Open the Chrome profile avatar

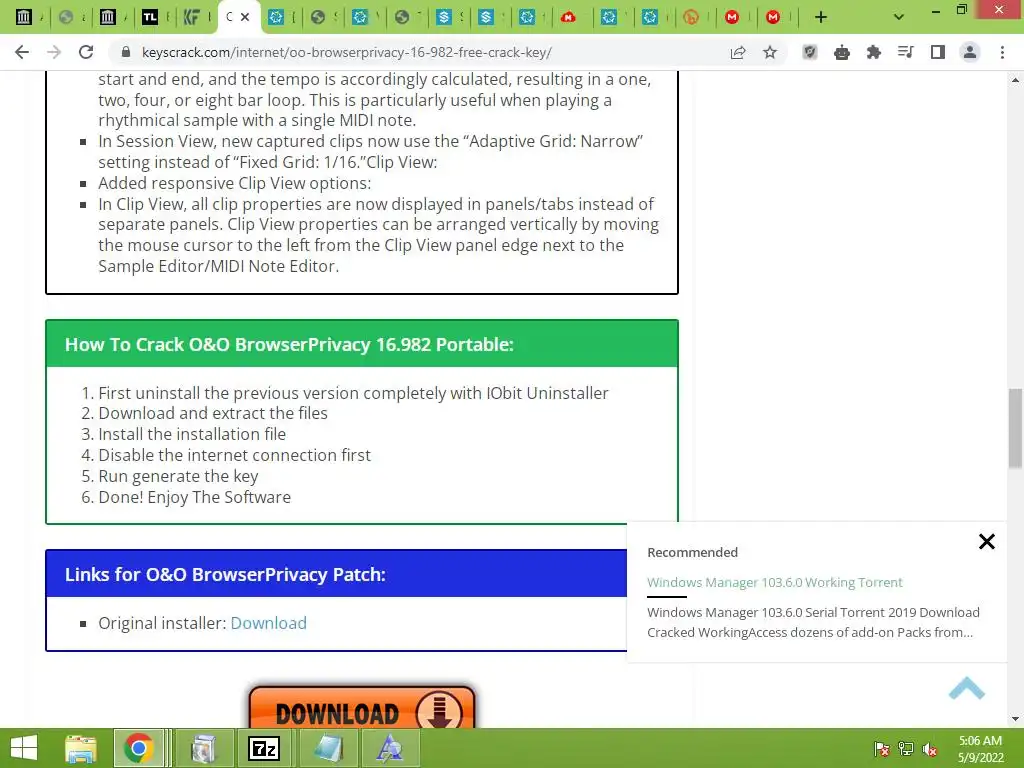[970, 52]
